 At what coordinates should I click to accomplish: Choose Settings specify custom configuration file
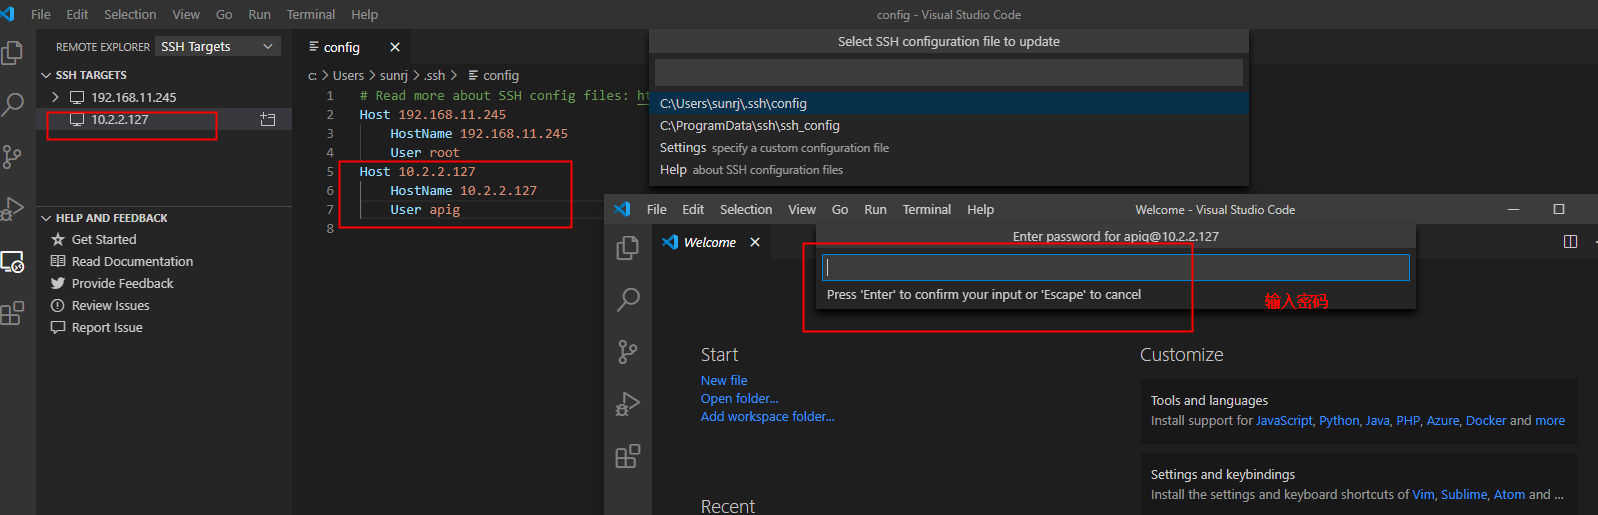click(x=949, y=147)
